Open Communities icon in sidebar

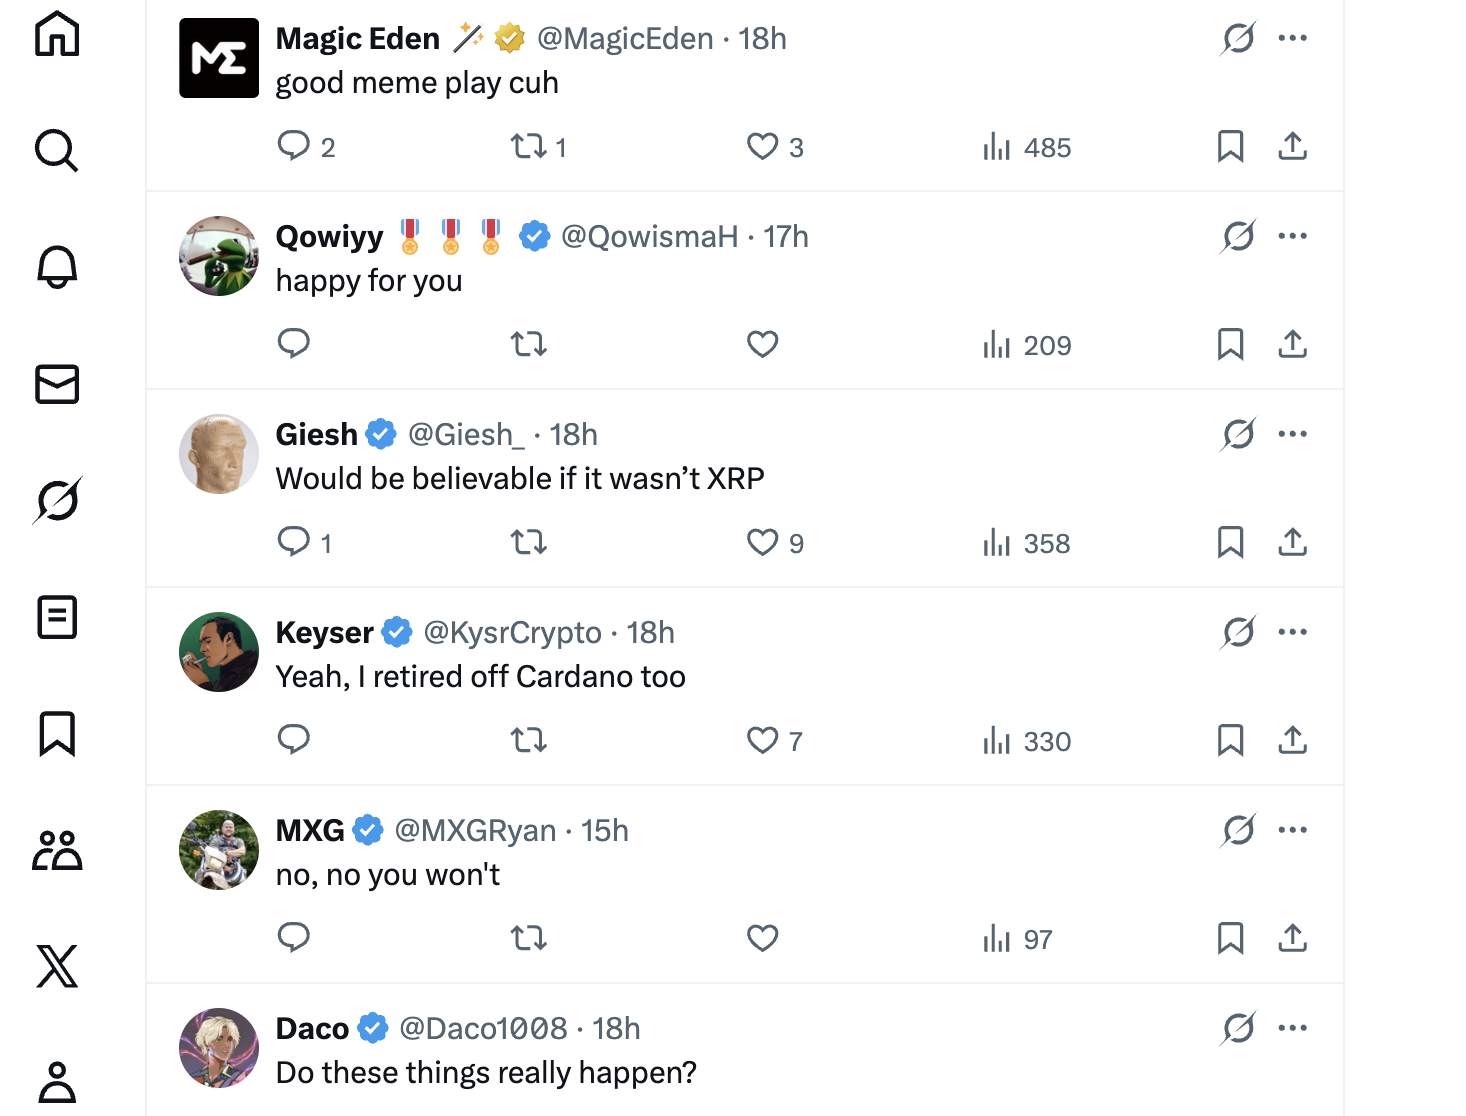pos(57,850)
